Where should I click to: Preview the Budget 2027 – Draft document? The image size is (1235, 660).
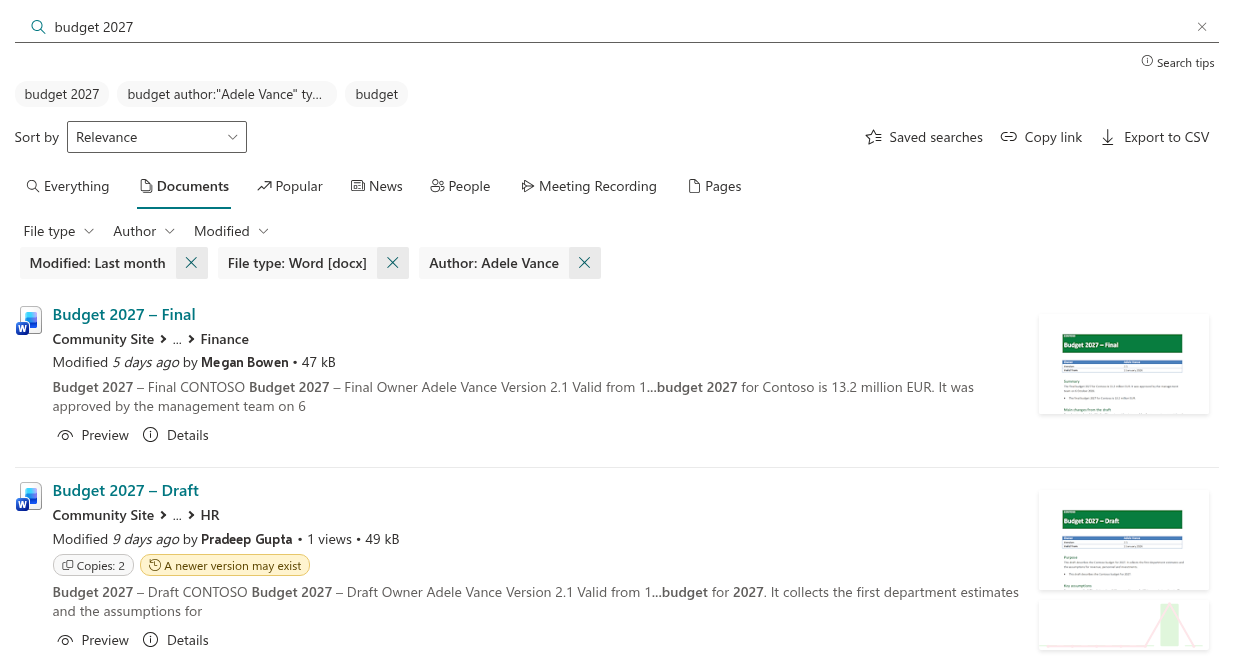pos(93,640)
